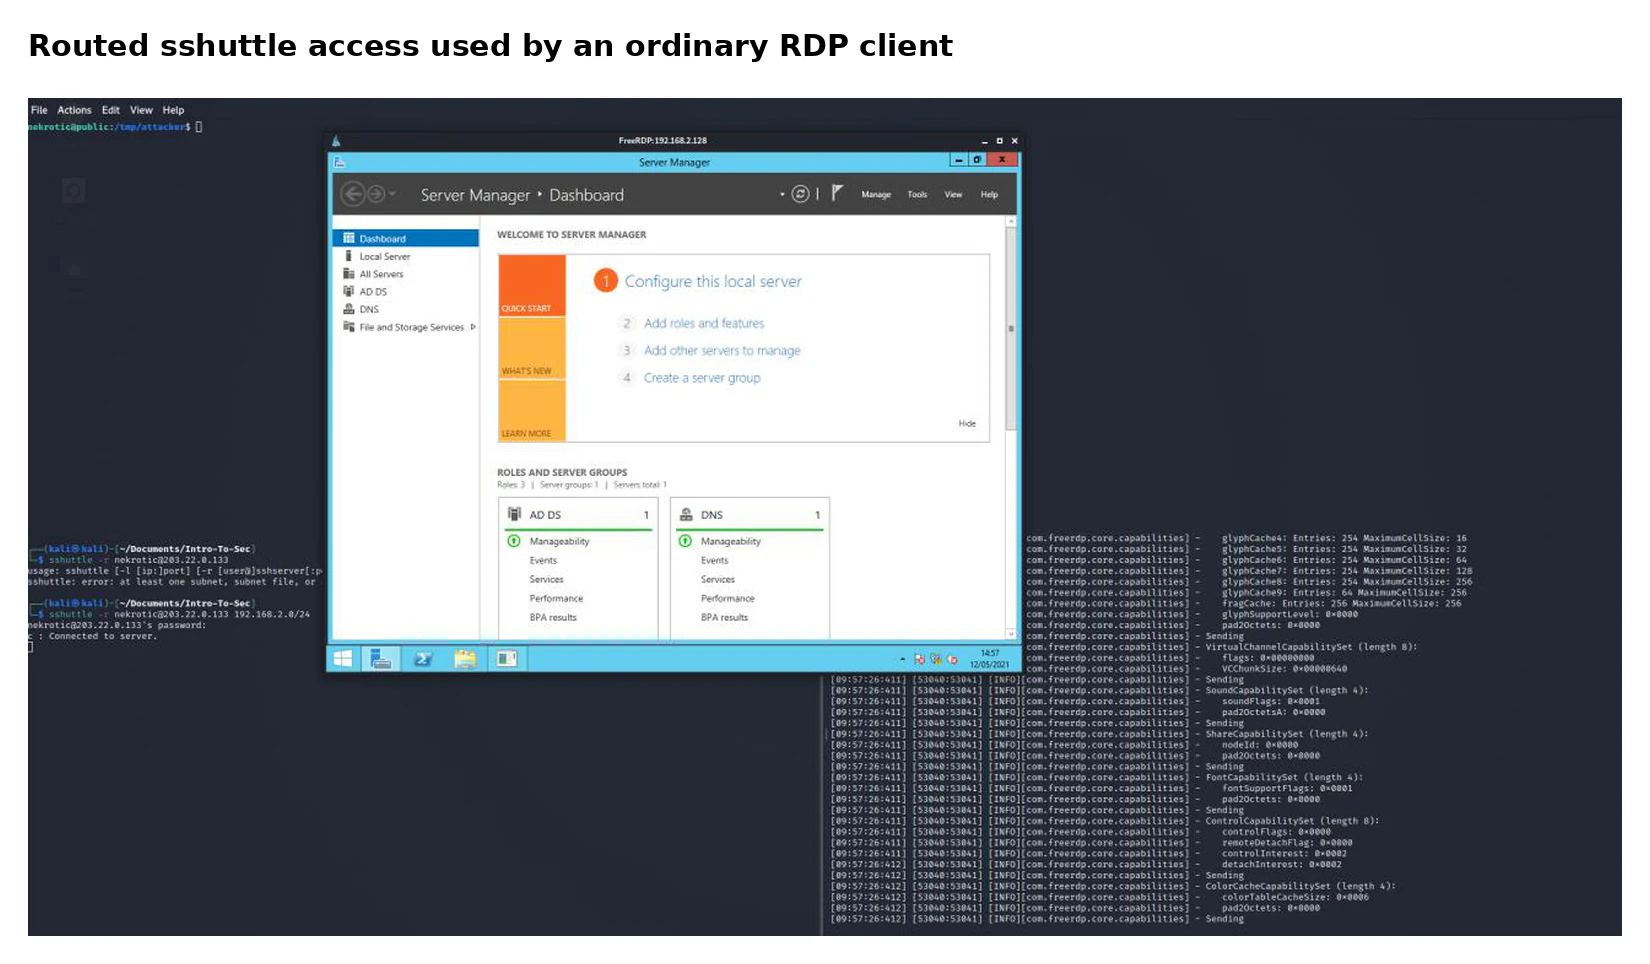
Task: Click Add other servers to manage
Action: tap(722, 350)
